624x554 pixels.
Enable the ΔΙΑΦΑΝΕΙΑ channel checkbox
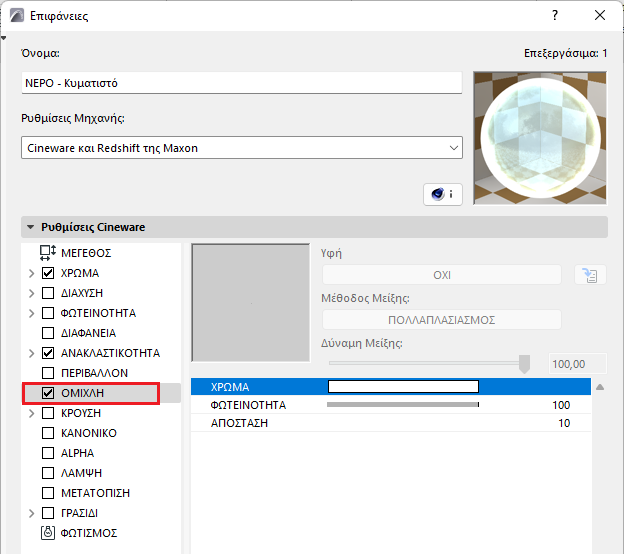point(48,333)
